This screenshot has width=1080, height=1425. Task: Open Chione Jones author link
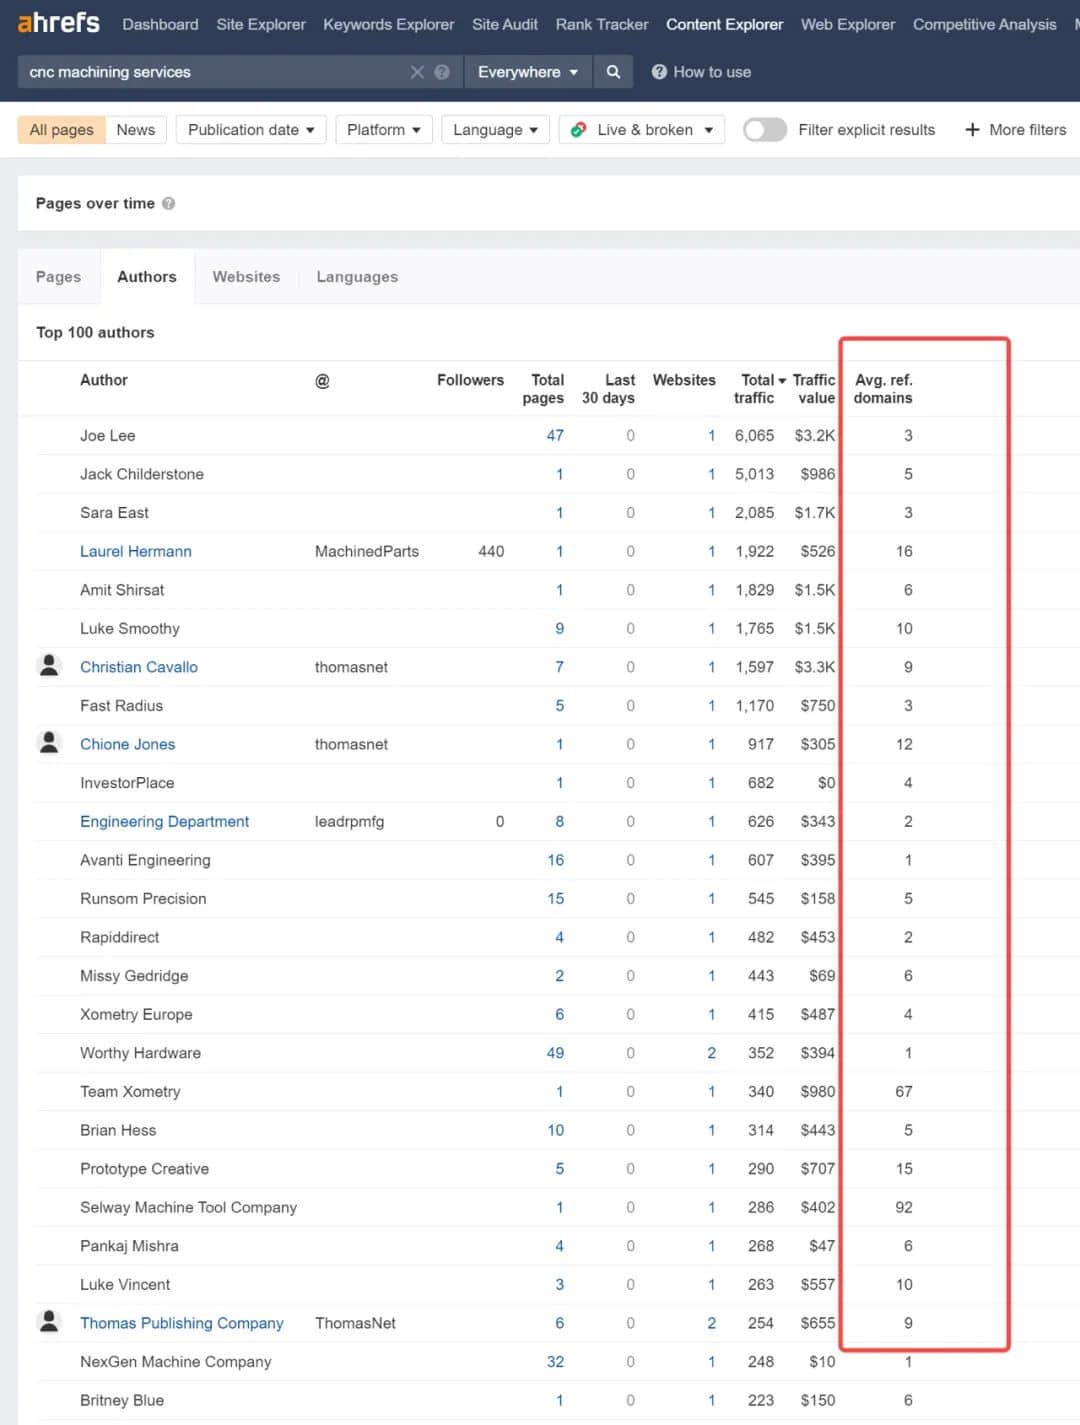pyautogui.click(x=127, y=744)
